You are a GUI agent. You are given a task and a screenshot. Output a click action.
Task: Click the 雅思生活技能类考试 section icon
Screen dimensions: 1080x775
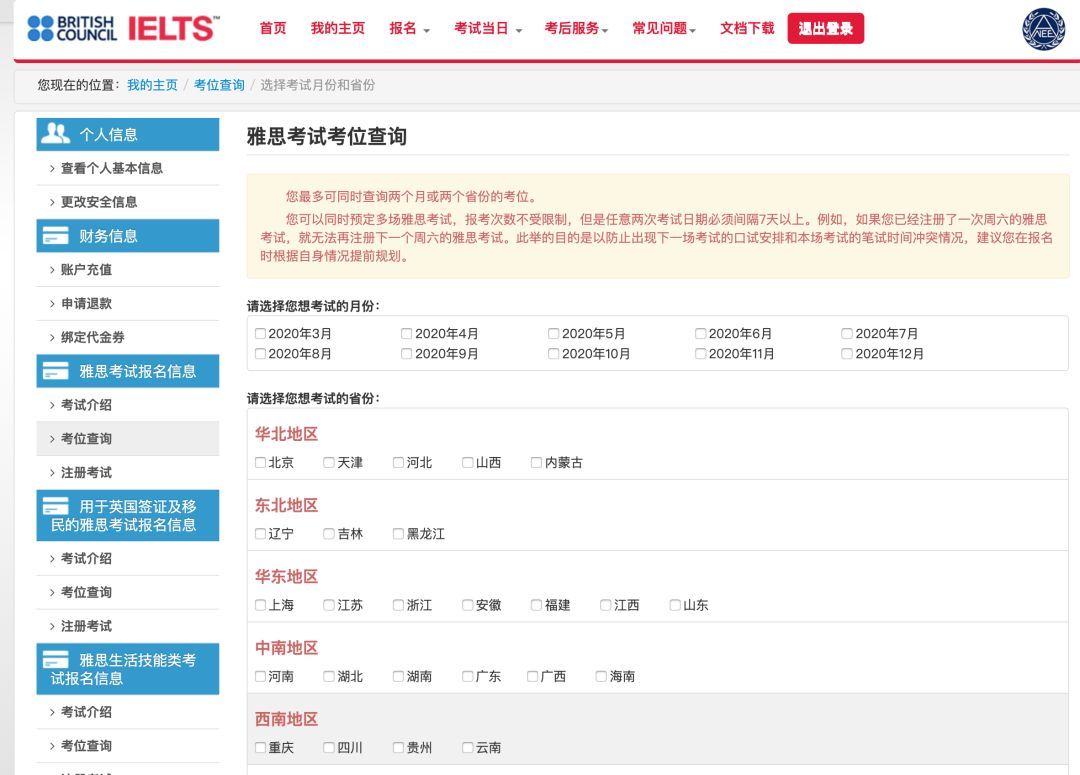(56, 660)
